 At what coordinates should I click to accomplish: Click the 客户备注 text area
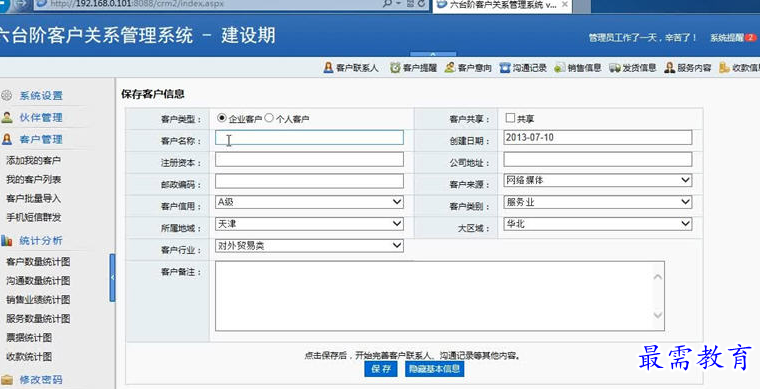(x=440, y=296)
